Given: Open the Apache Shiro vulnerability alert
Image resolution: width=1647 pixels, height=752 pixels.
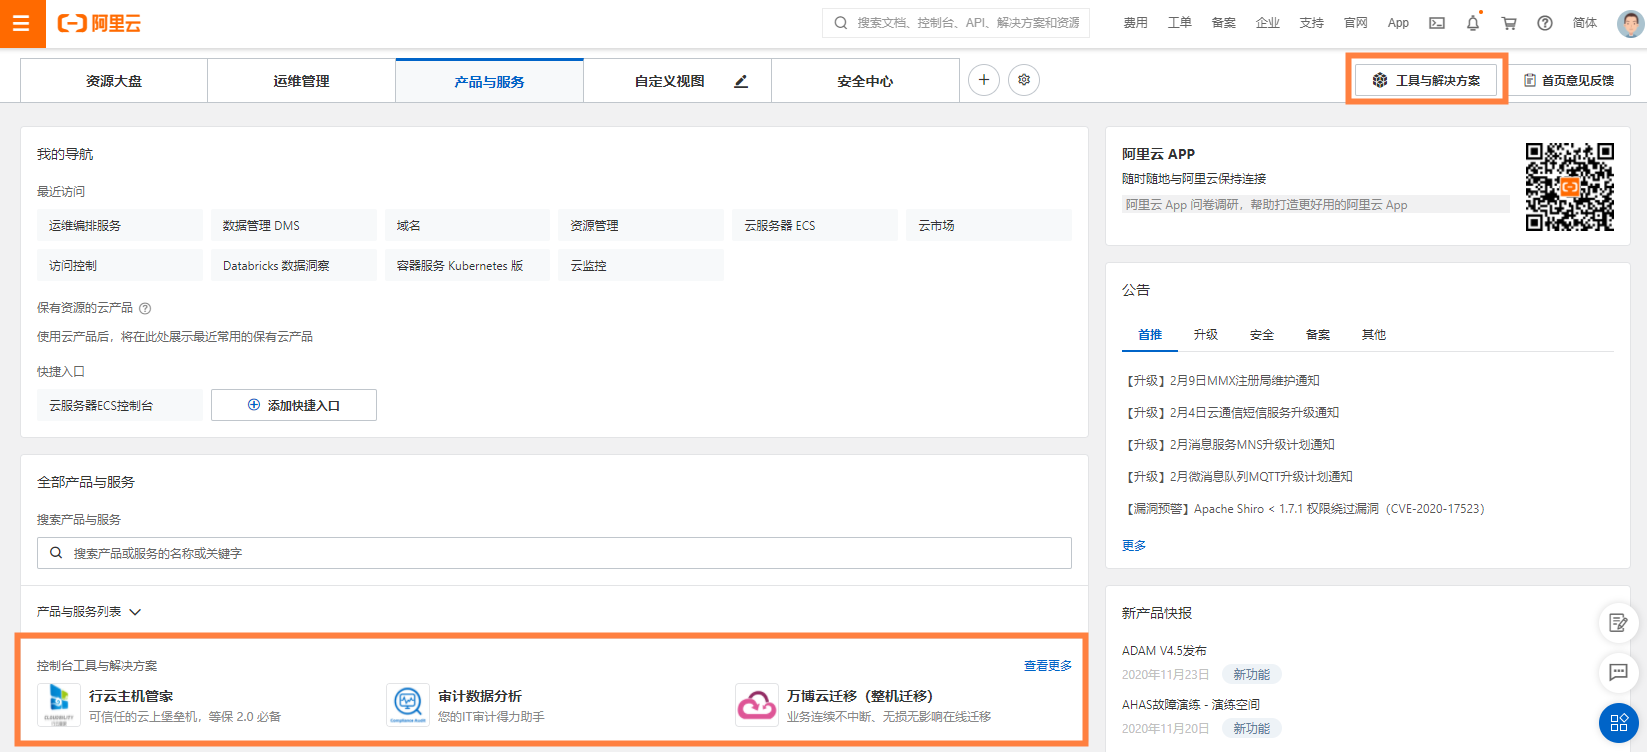Looking at the screenshot, I should (x=1305, y=509).
